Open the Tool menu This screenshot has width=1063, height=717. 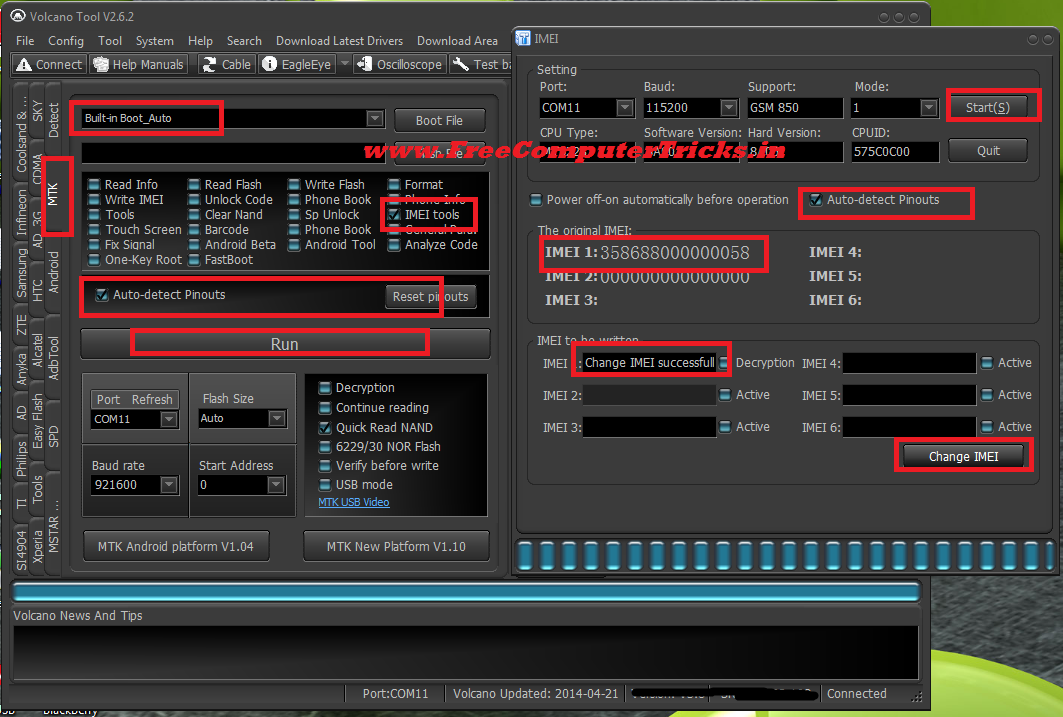tap(110, 41)
